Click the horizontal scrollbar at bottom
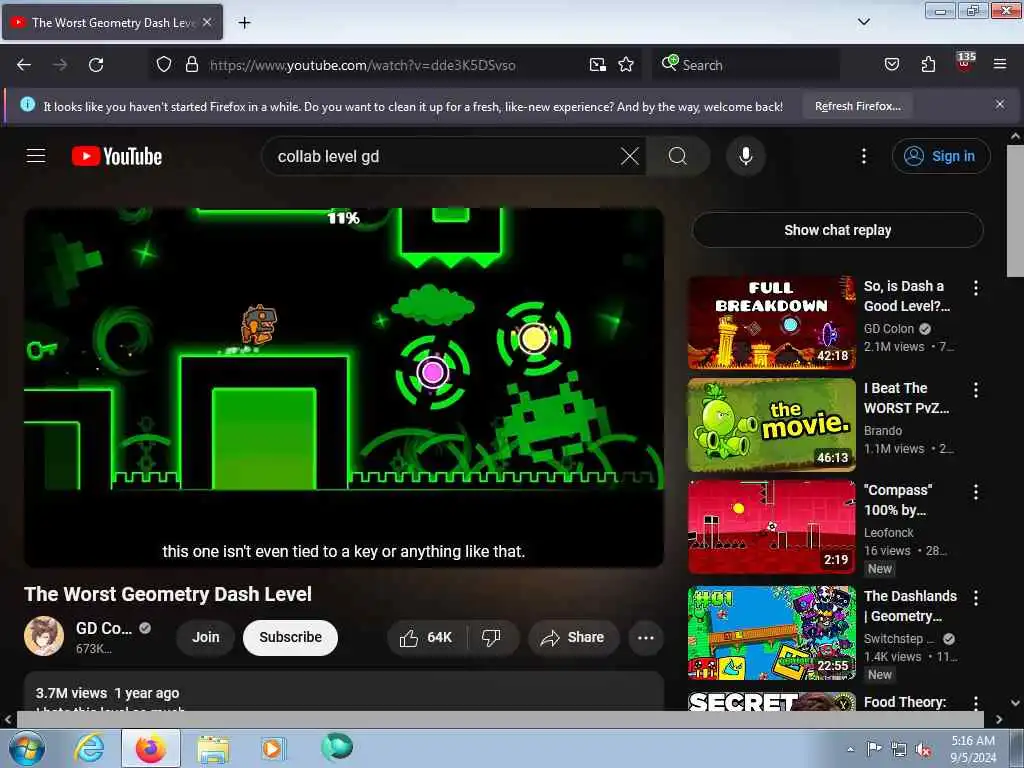 [x=500, y=719]
